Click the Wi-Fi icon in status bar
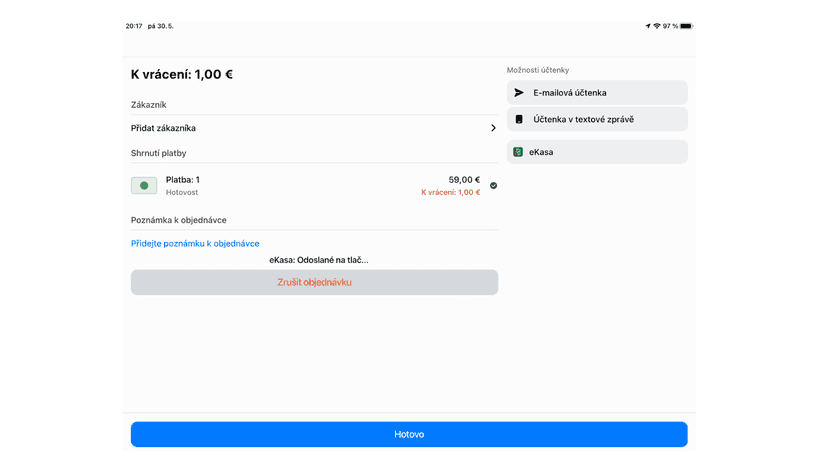The height and width of the screenshot is (466, 828). (657, 26)
